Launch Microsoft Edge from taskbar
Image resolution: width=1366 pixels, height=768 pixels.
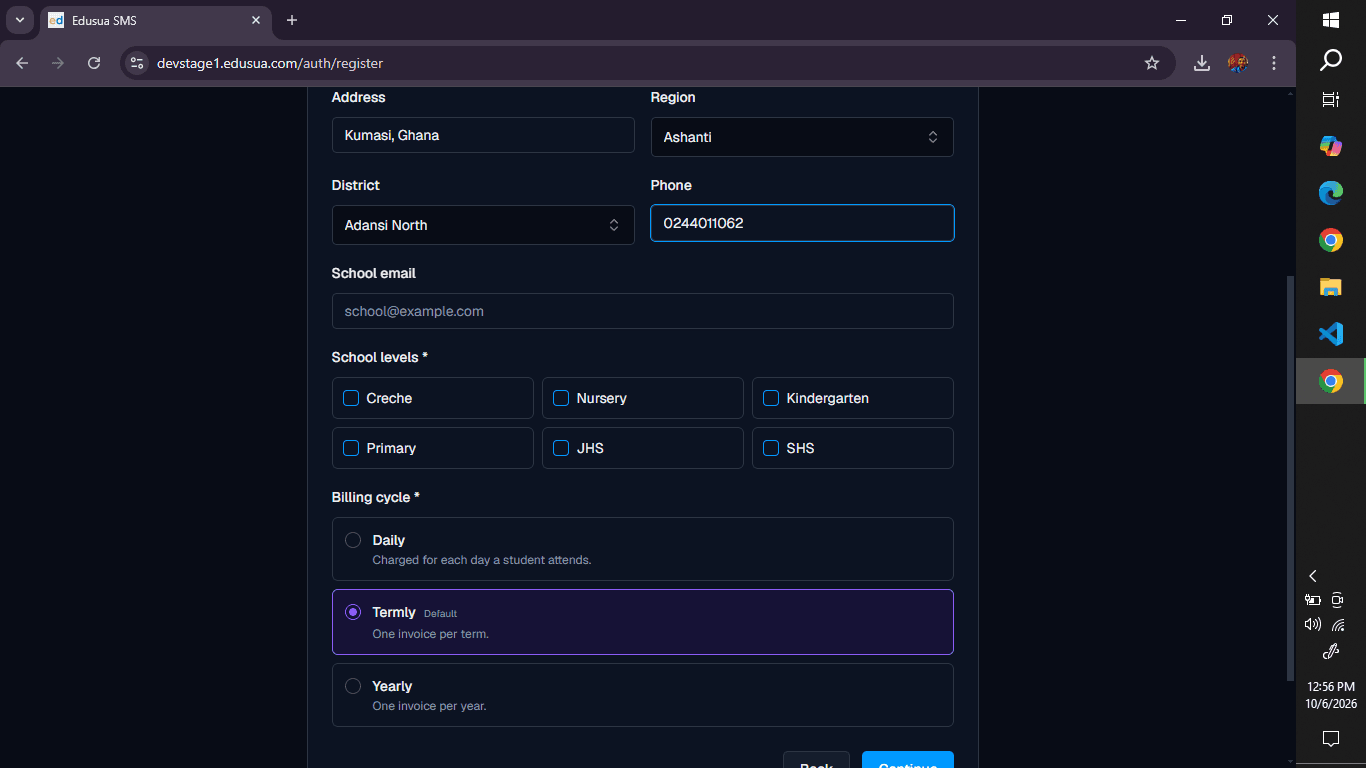click(x=1331, y=193)
